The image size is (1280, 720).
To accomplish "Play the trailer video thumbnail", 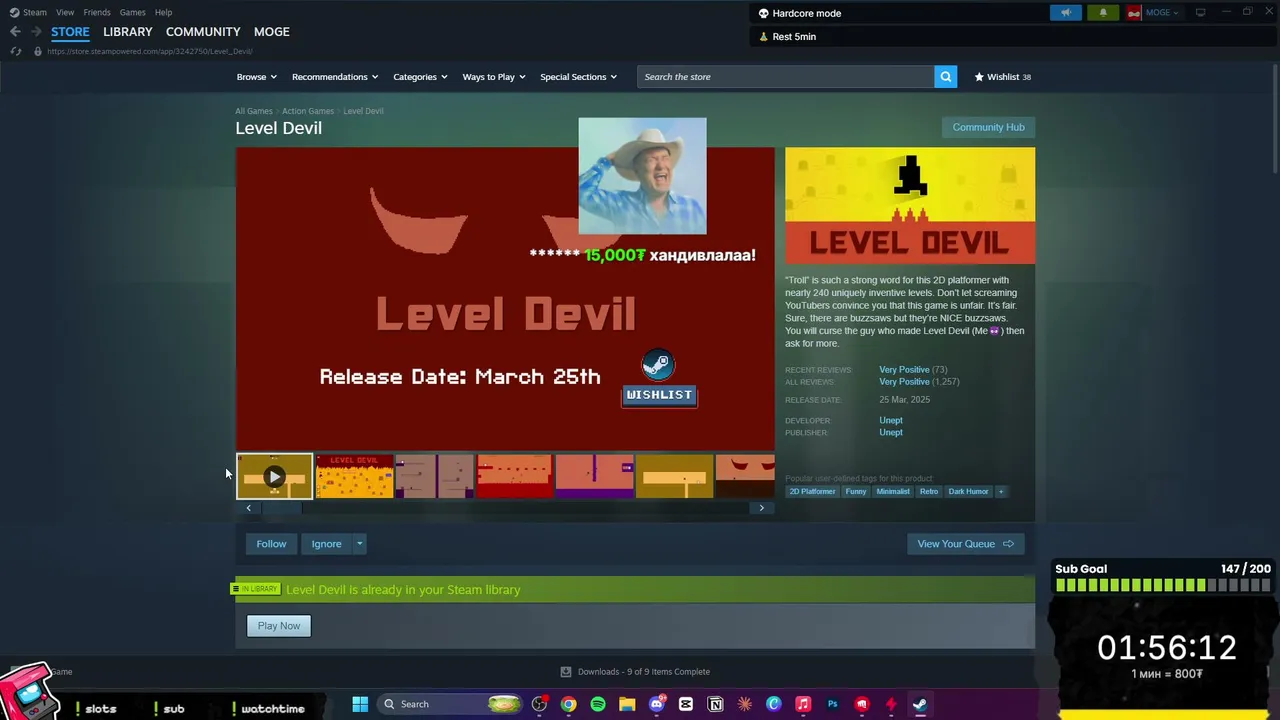I will (x=274, y=477).
